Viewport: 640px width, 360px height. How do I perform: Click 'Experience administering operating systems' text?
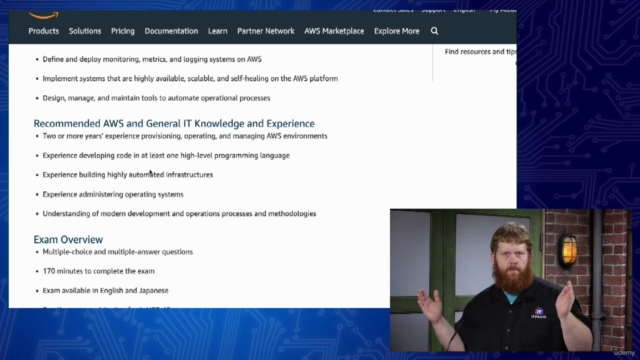[113, 194]
